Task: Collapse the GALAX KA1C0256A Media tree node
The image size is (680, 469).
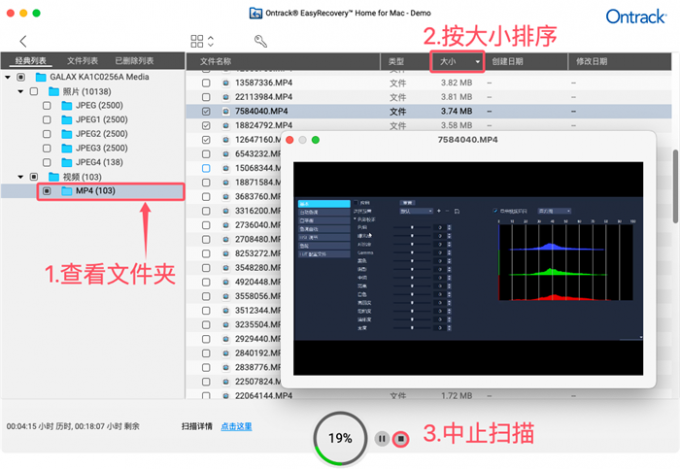Action: click(8, 77)
